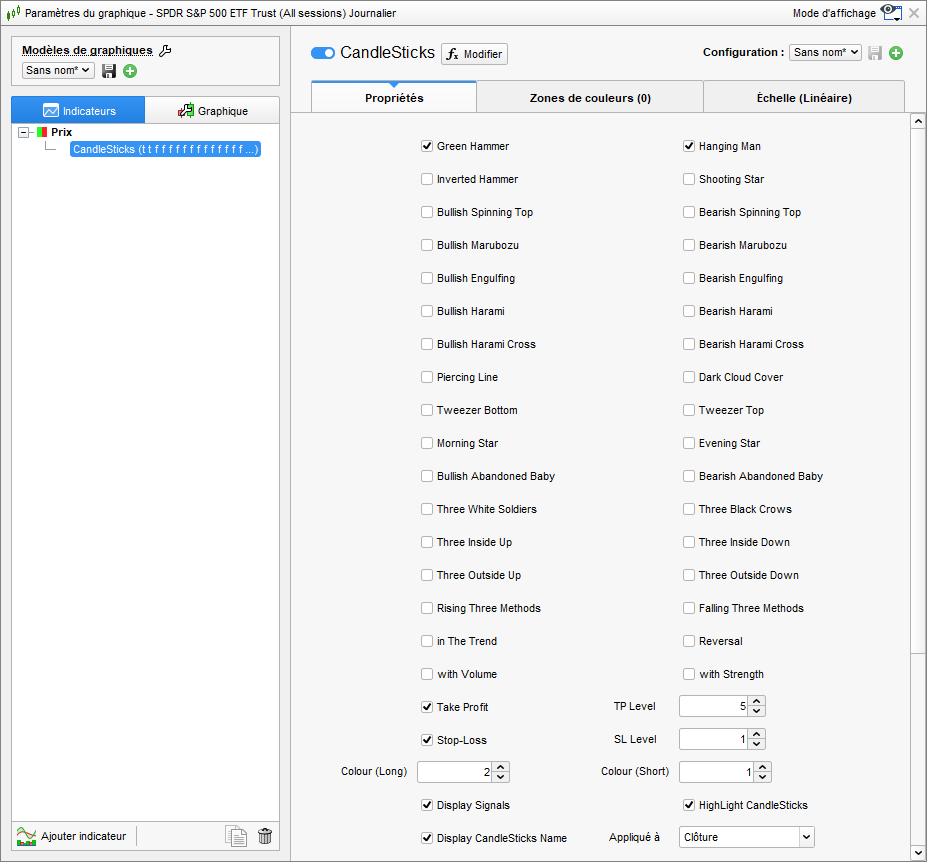Click the red-green Prix color icon
The image size is (927, 862).
coord(42,132)
